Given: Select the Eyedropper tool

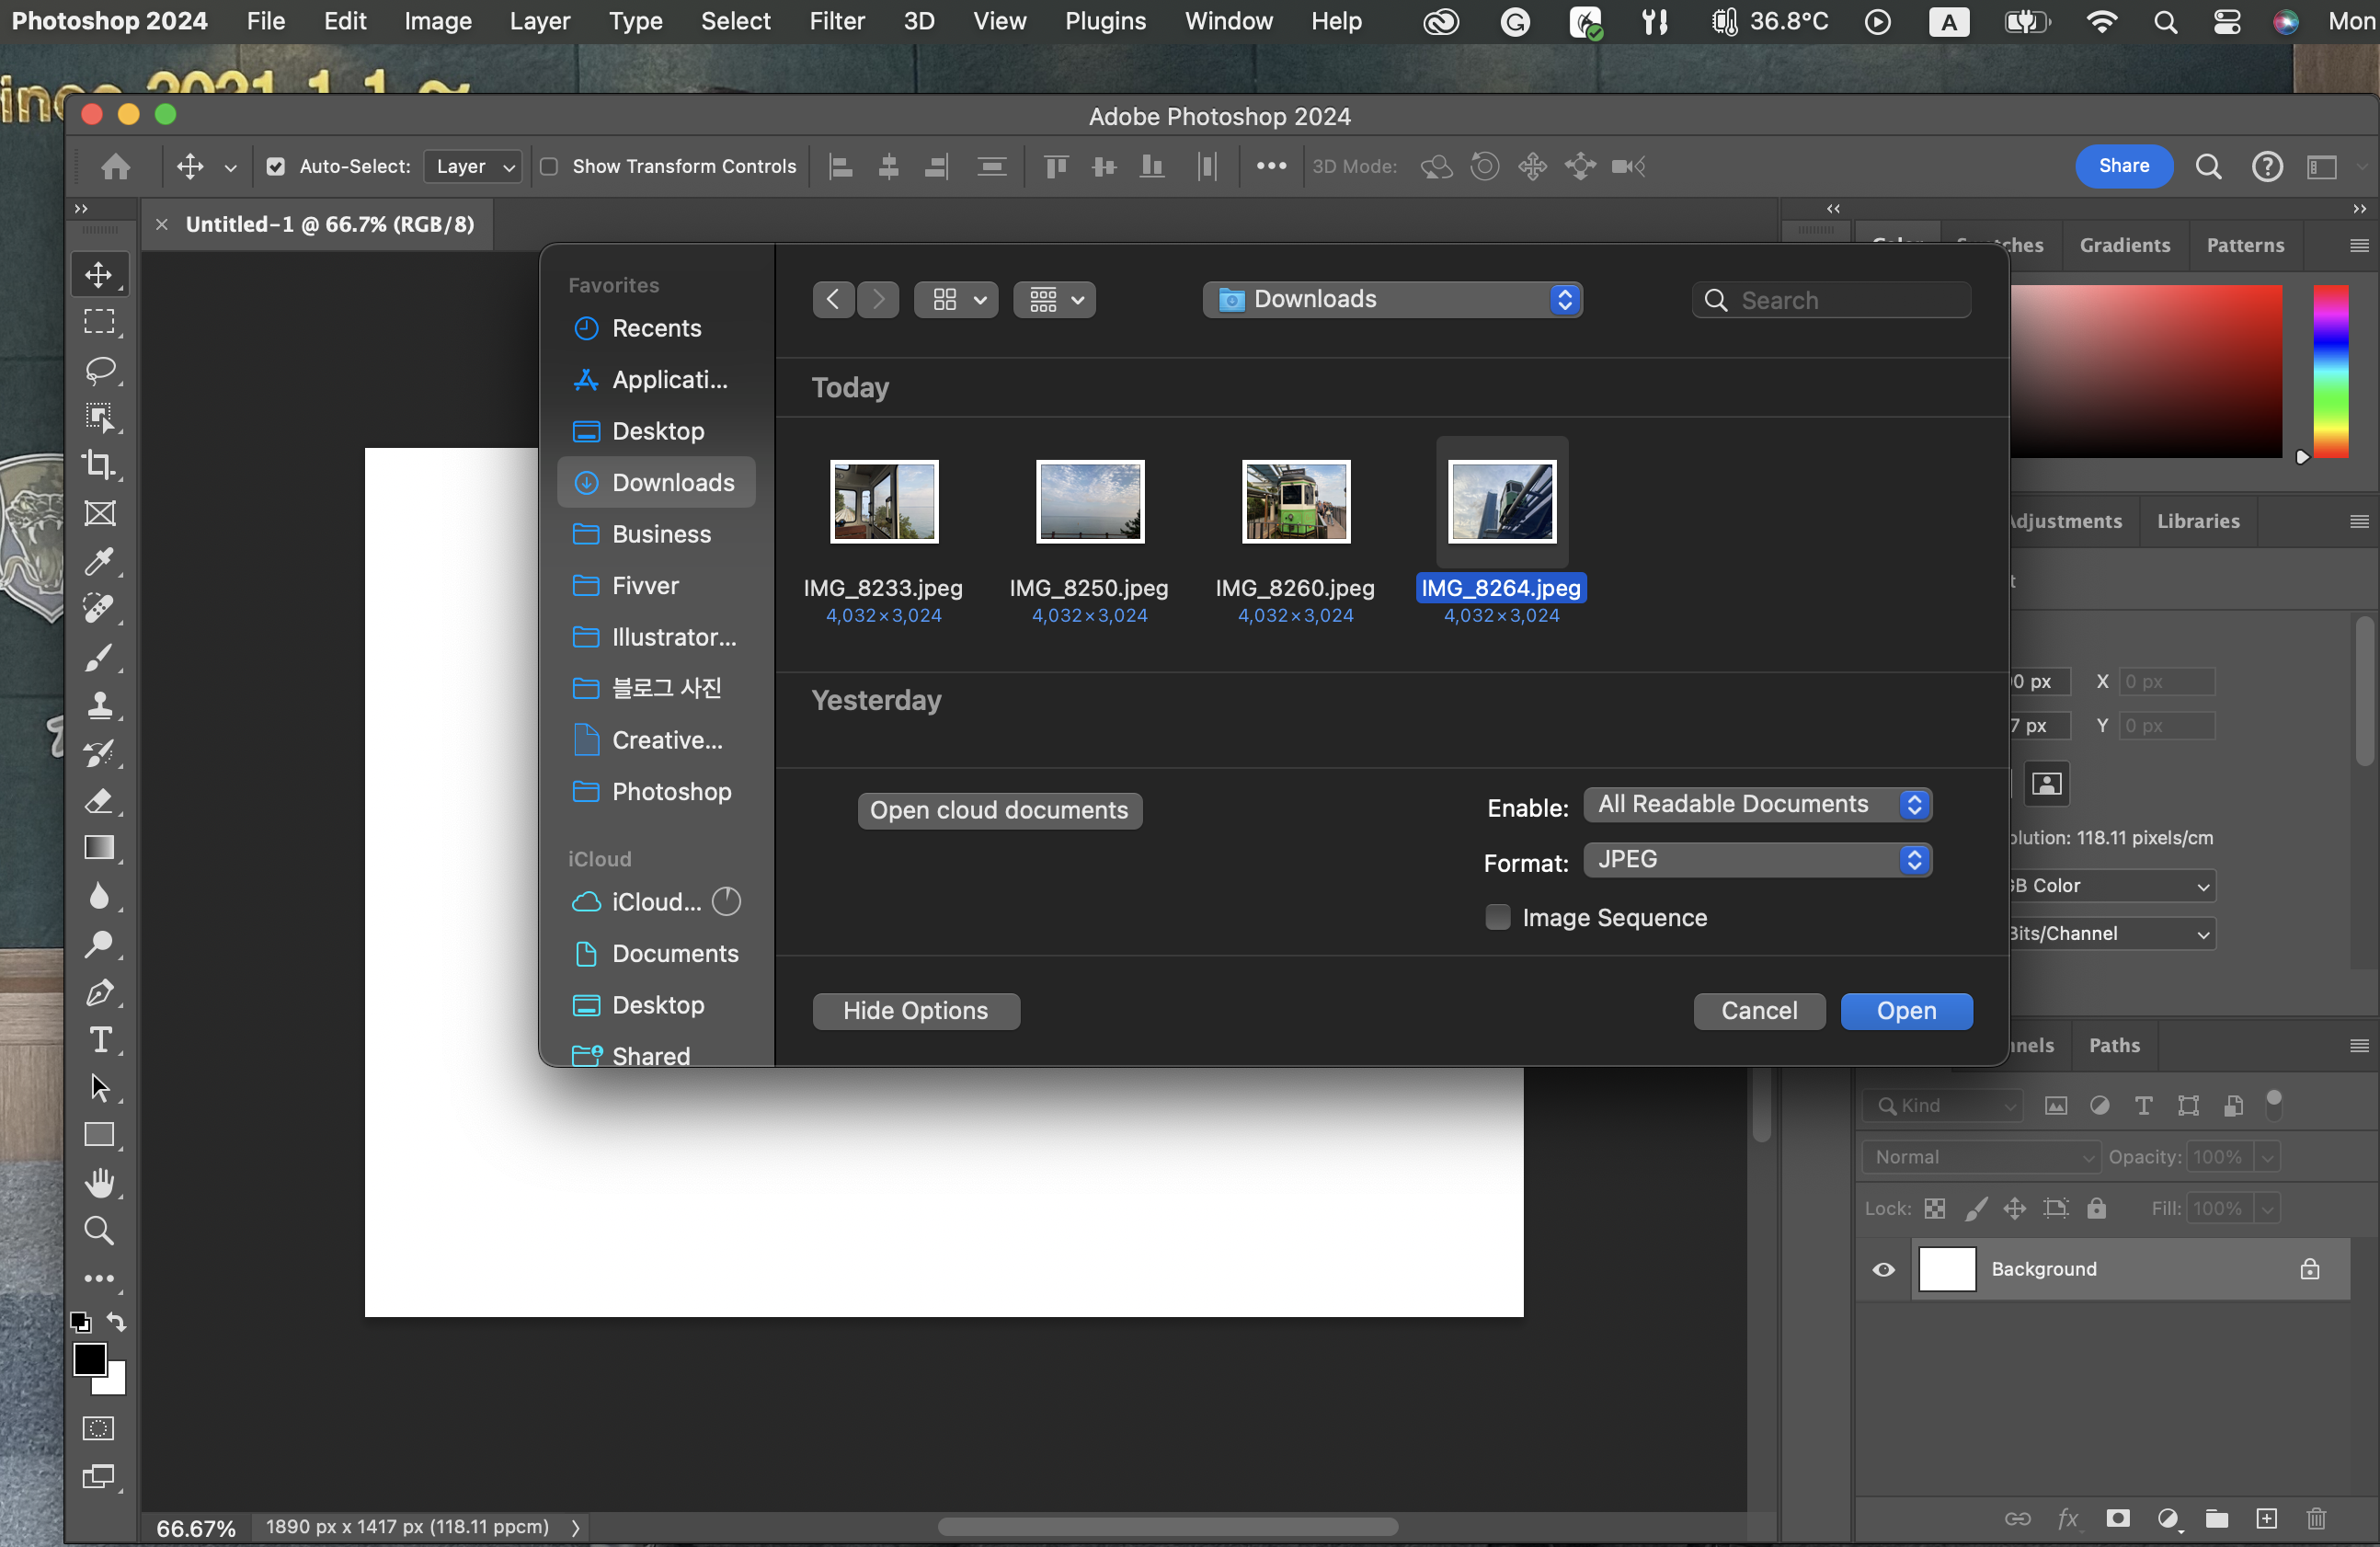Looking at the screenshot, I should coord(99,561).
